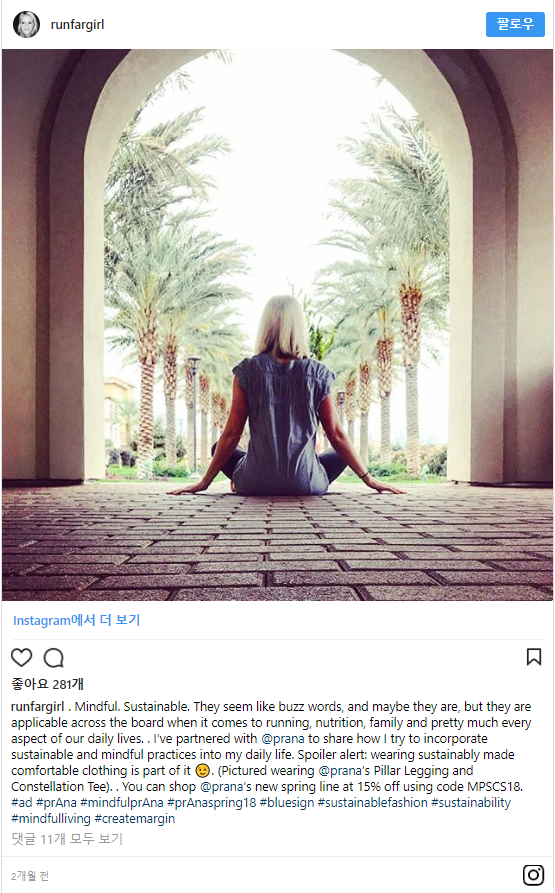Open the #mindfulprAna hashtag
The image size is (555, 893).
[x=122, y=802]
